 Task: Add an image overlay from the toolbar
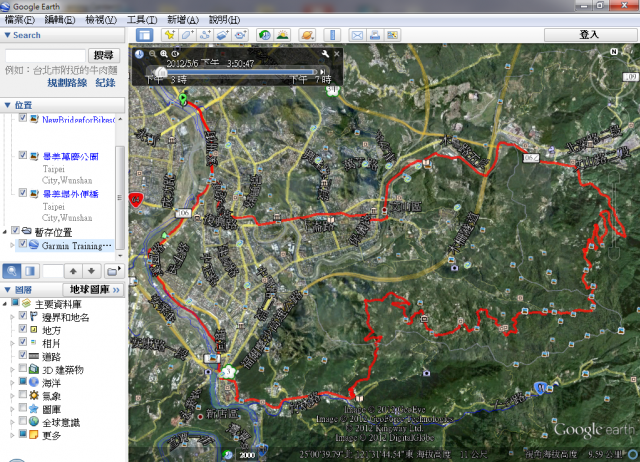click(223, 35)
